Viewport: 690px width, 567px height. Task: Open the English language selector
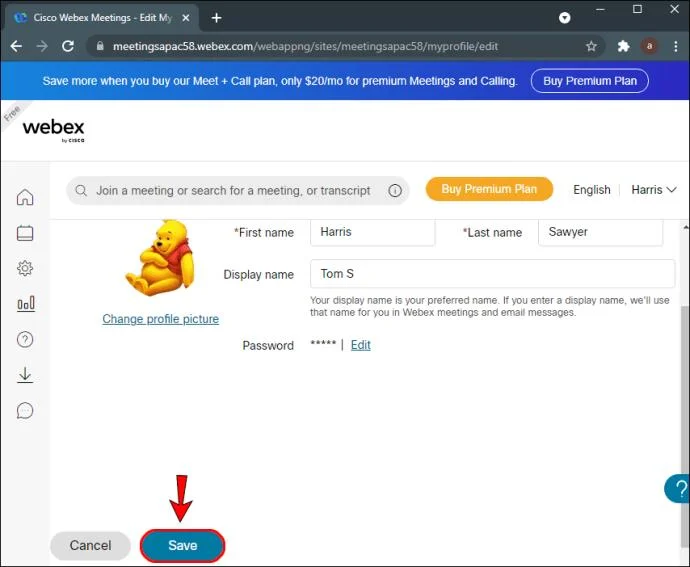(x=591, y=190)
